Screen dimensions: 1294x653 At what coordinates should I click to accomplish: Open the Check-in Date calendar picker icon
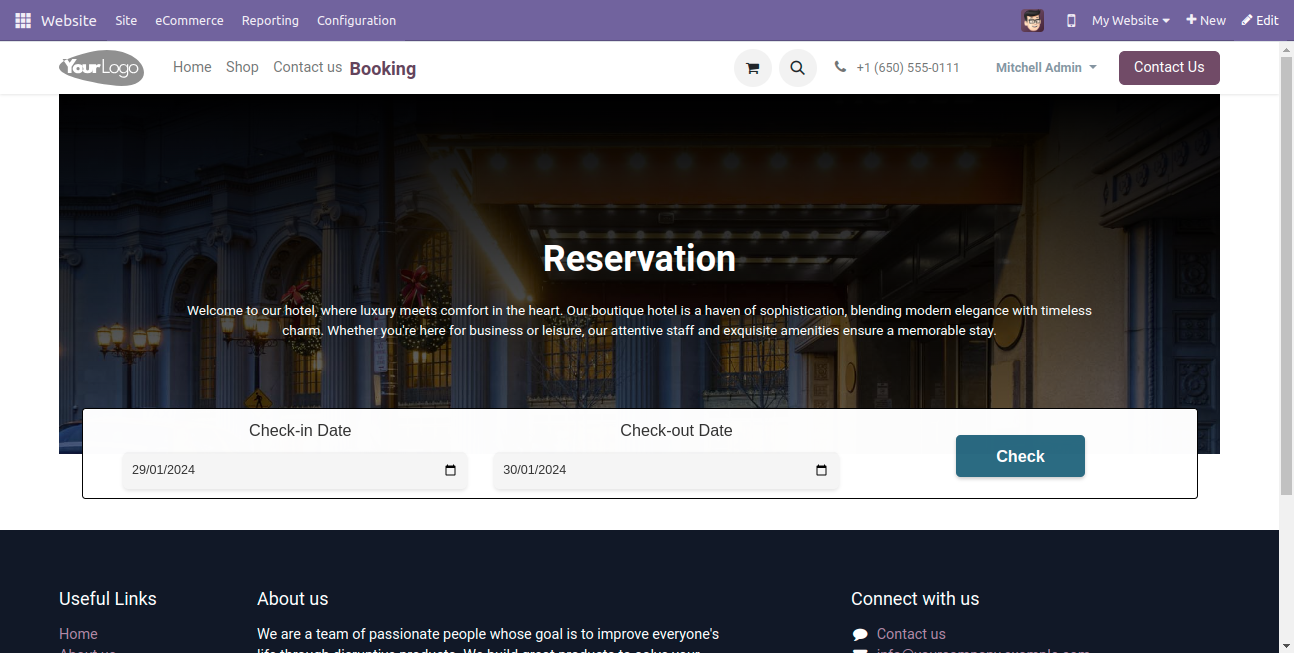coord(450,470)
